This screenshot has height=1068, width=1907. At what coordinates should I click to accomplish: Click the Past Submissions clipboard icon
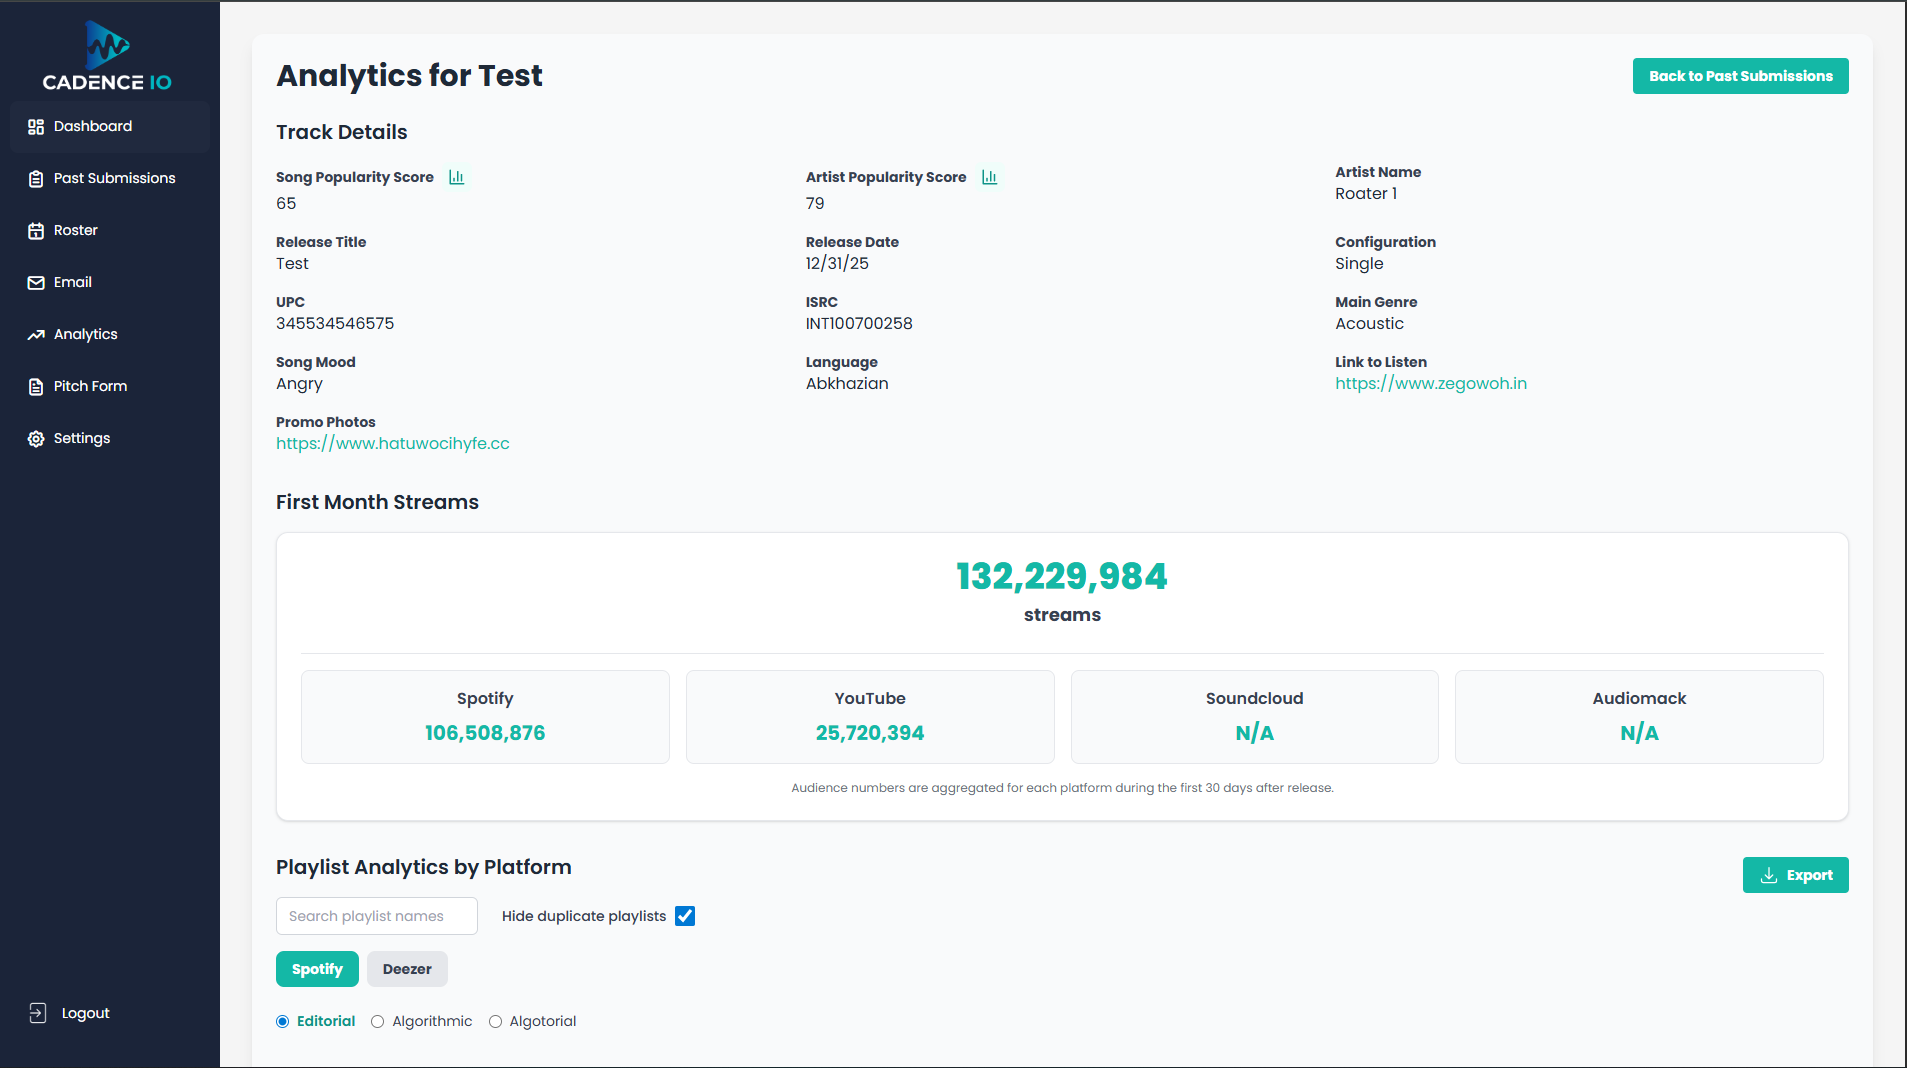point(36,179)
